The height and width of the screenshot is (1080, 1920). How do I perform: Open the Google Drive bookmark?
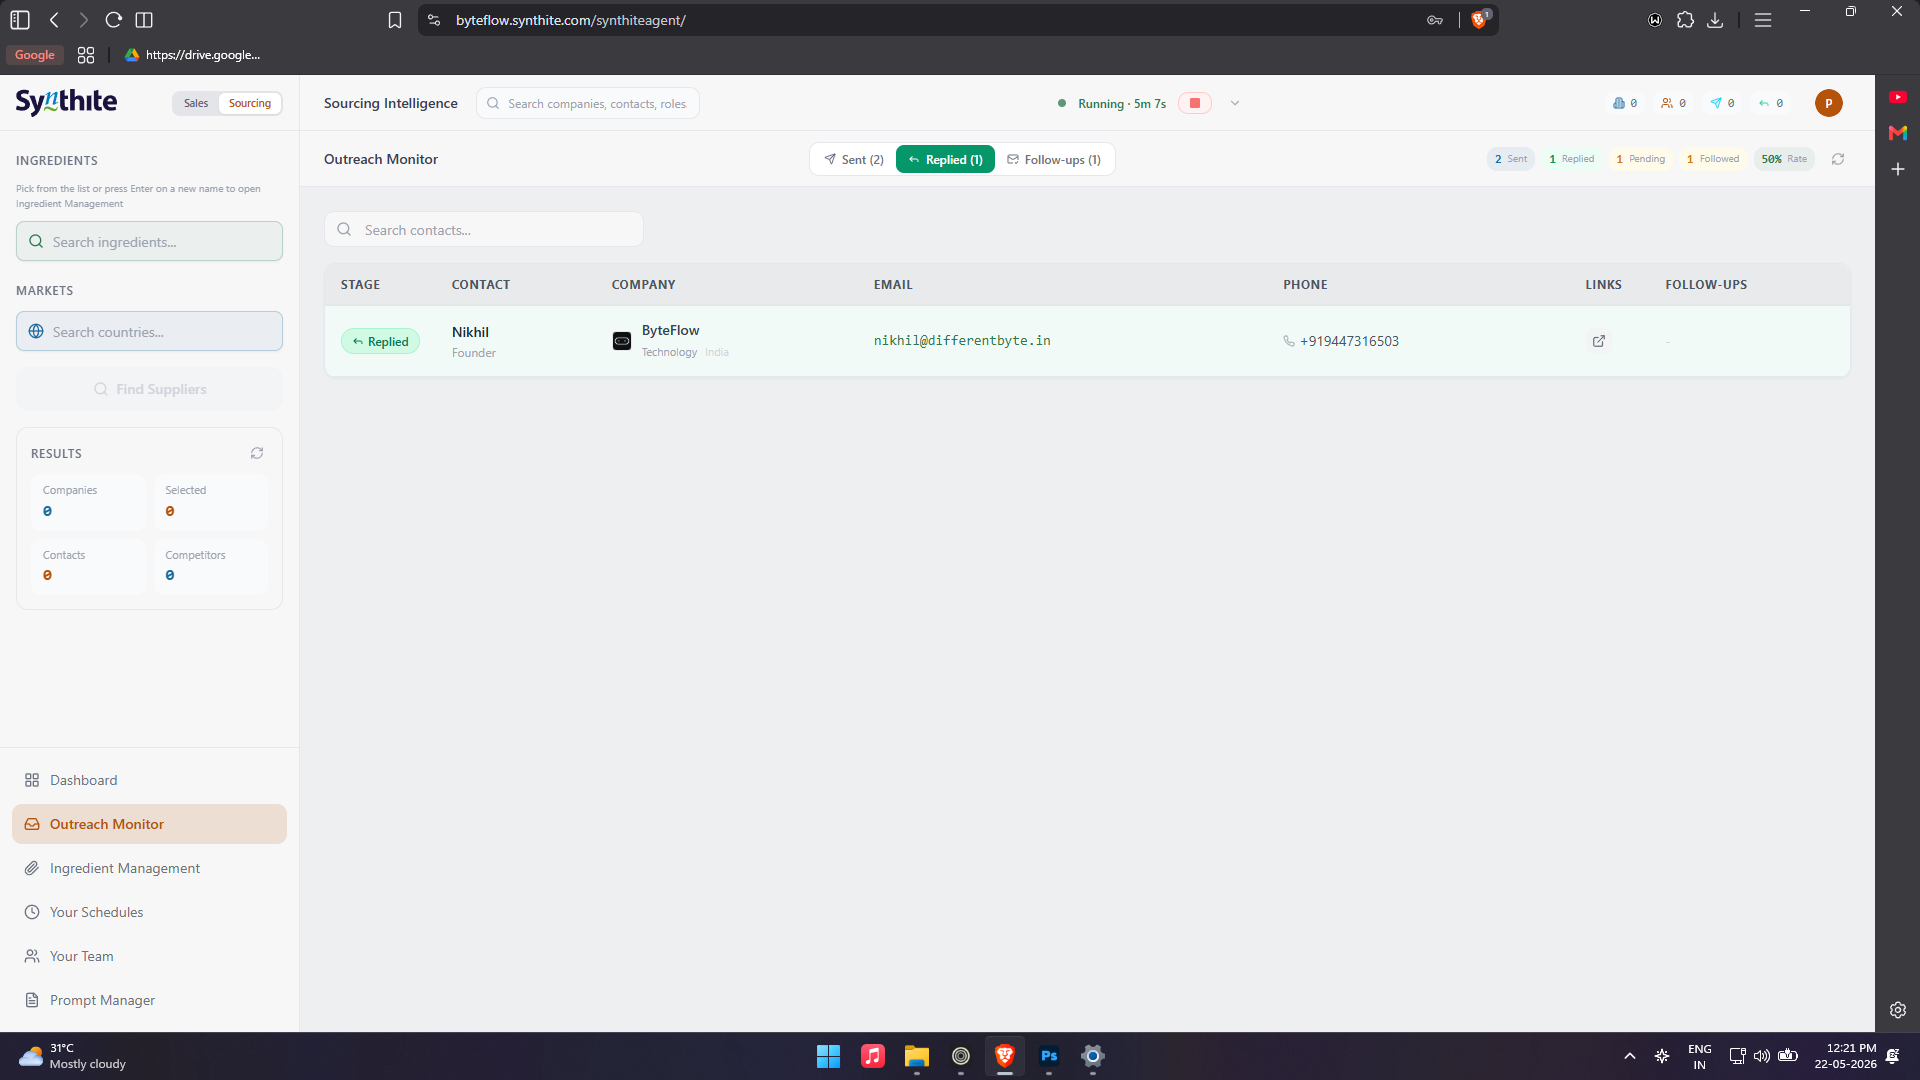(193, 55)
